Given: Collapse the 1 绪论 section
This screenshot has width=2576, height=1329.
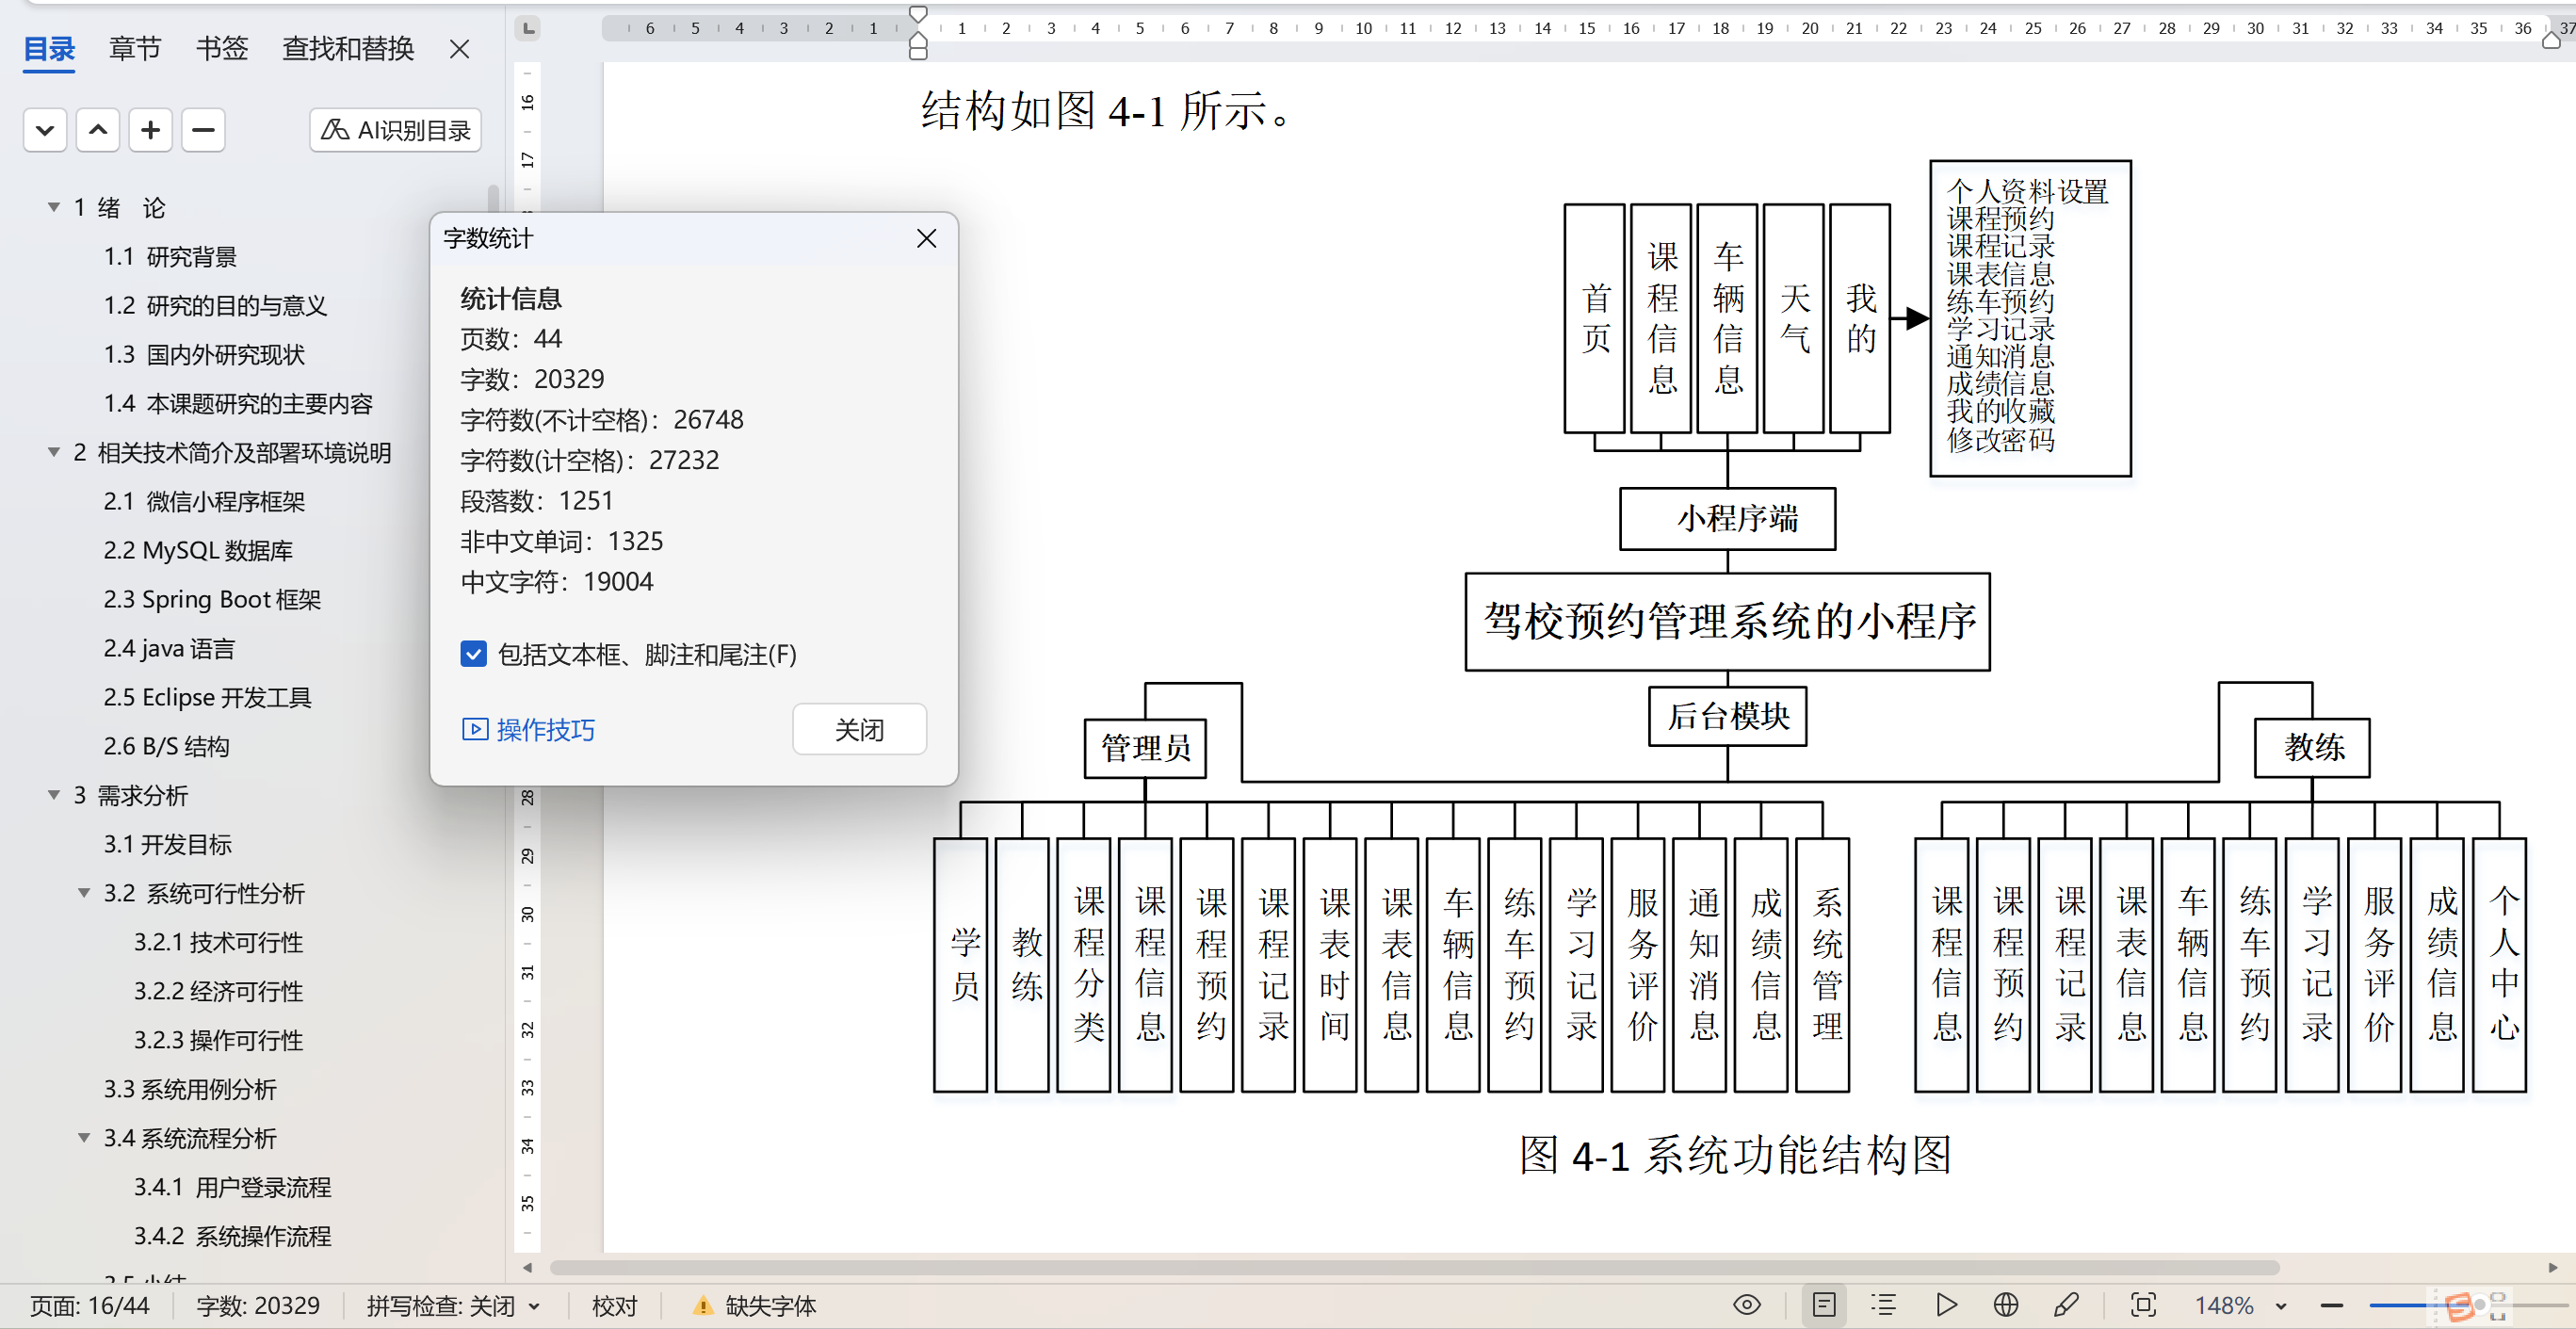Looking at the screenshot, I should click(54, 207).
